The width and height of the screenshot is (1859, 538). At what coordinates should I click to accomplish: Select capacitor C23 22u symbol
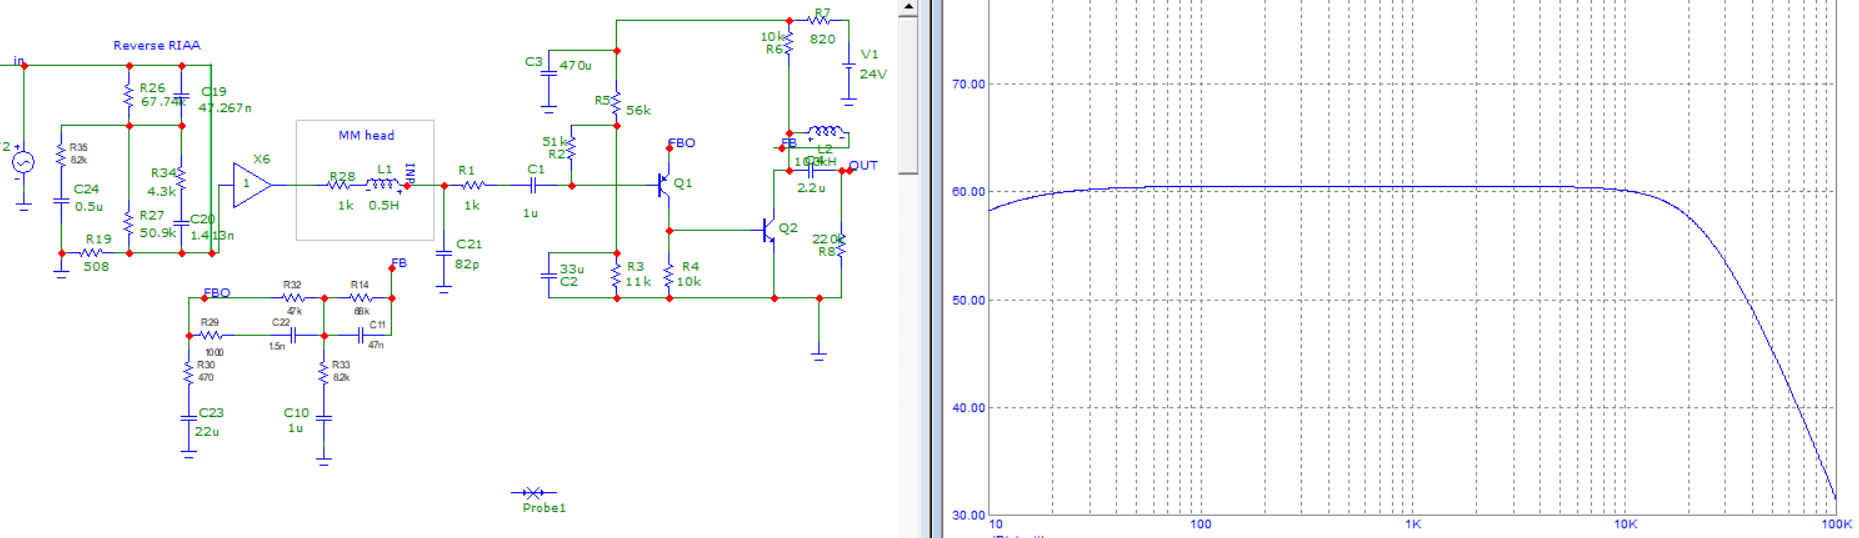[x=188, y=417]
